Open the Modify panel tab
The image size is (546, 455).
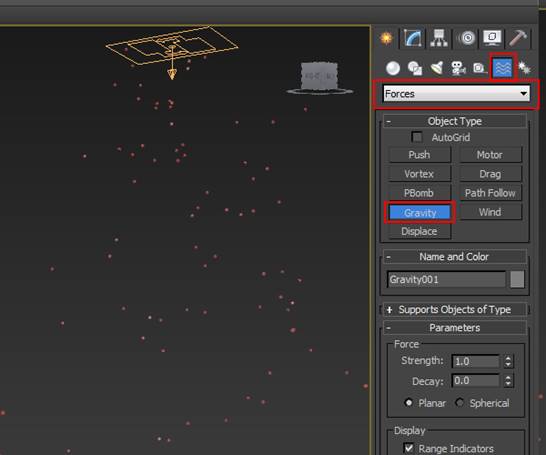[413, 38]
